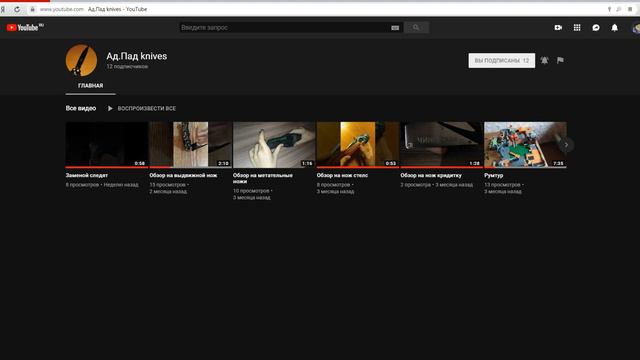The height and width of the screenshot is (360, 640).
Task: Click the channel name Ад.Пад knives
Action: (x=136, y=56)
